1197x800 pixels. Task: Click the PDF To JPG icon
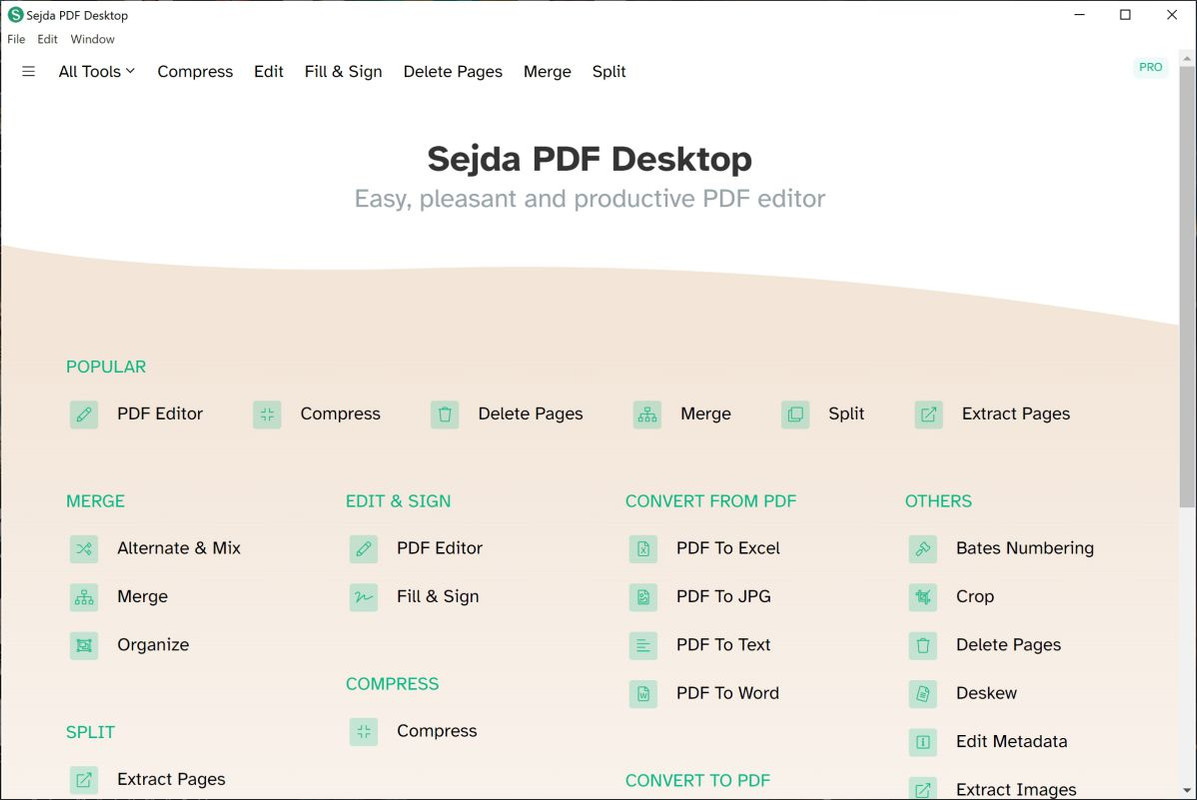tap(643, 598)
